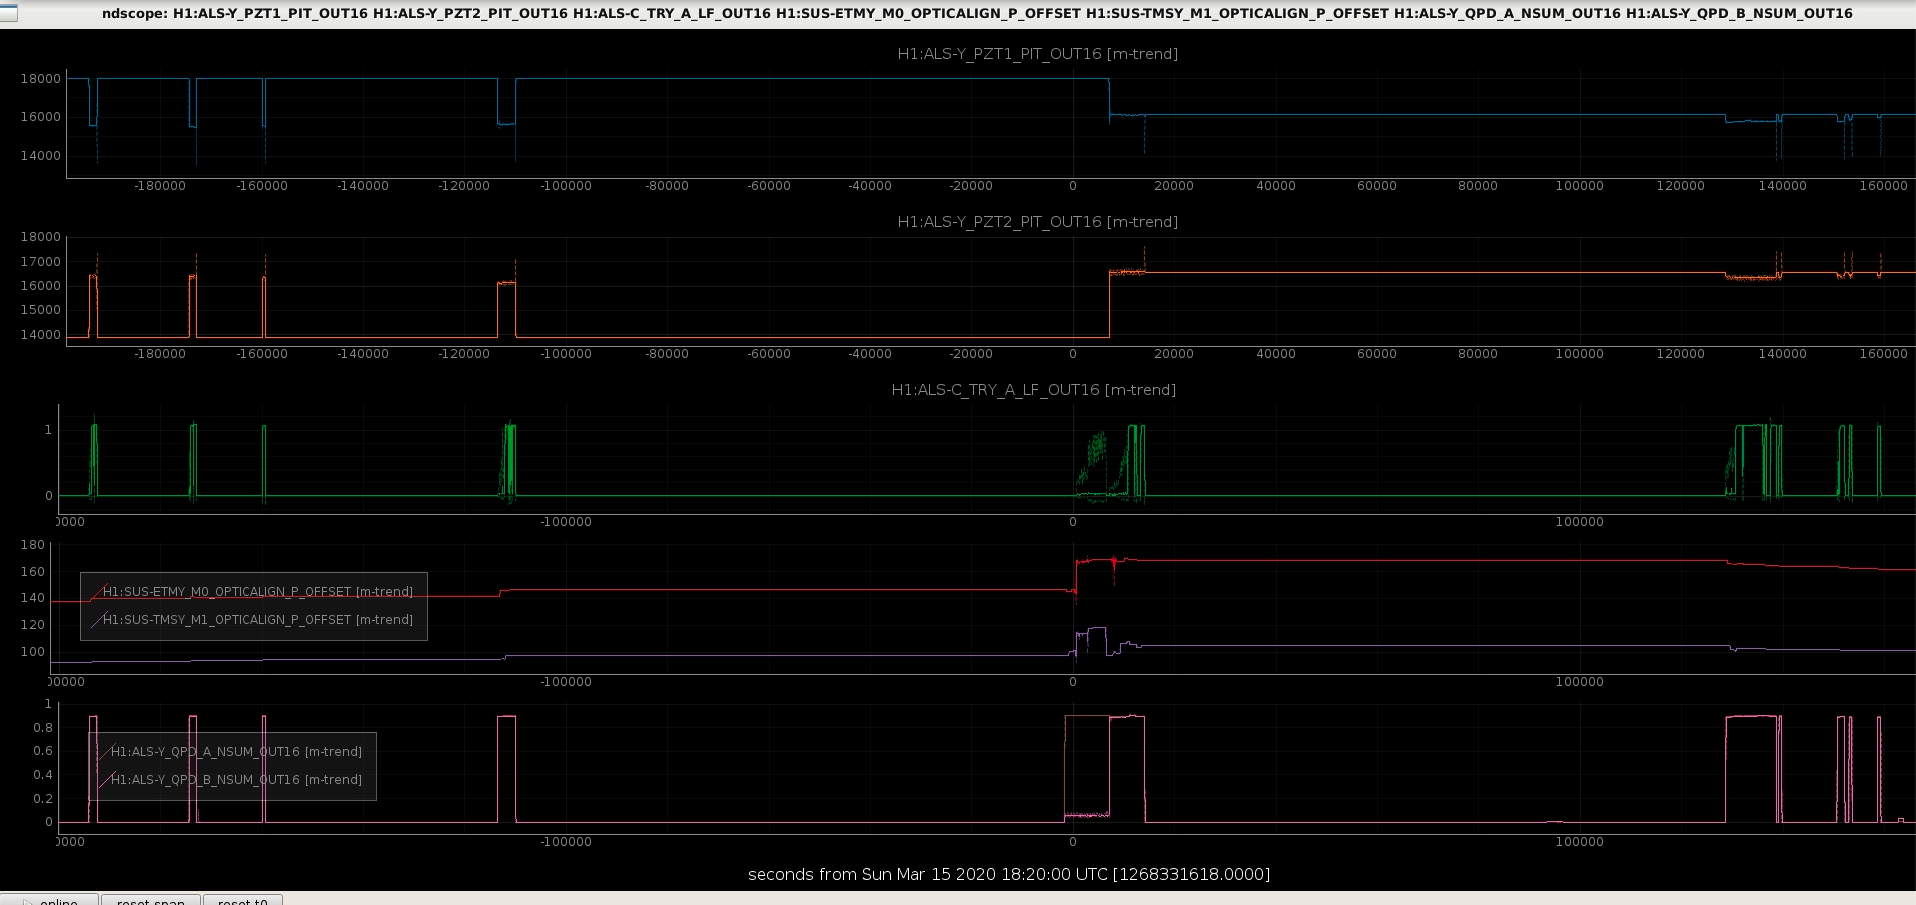Click the 0 tick on the PZT1 time axis
Image resolution: width=1916 pixels, height=905 pixels.
[x=1073, y=186]
